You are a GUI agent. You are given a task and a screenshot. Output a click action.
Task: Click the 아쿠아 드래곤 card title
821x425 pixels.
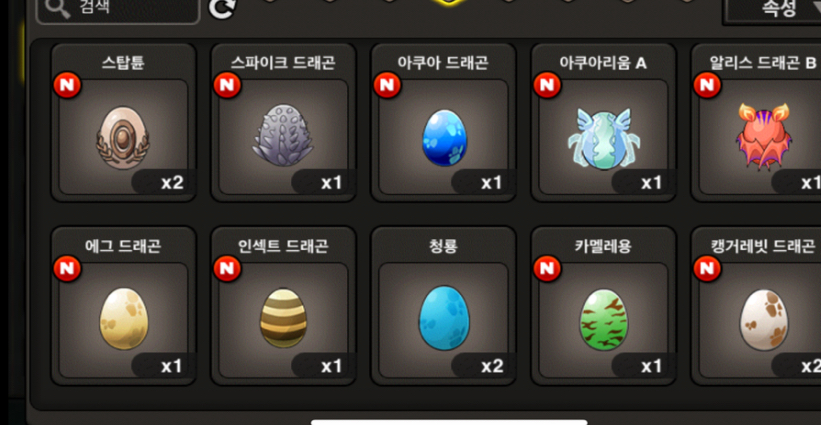click(x=443, y=63)
